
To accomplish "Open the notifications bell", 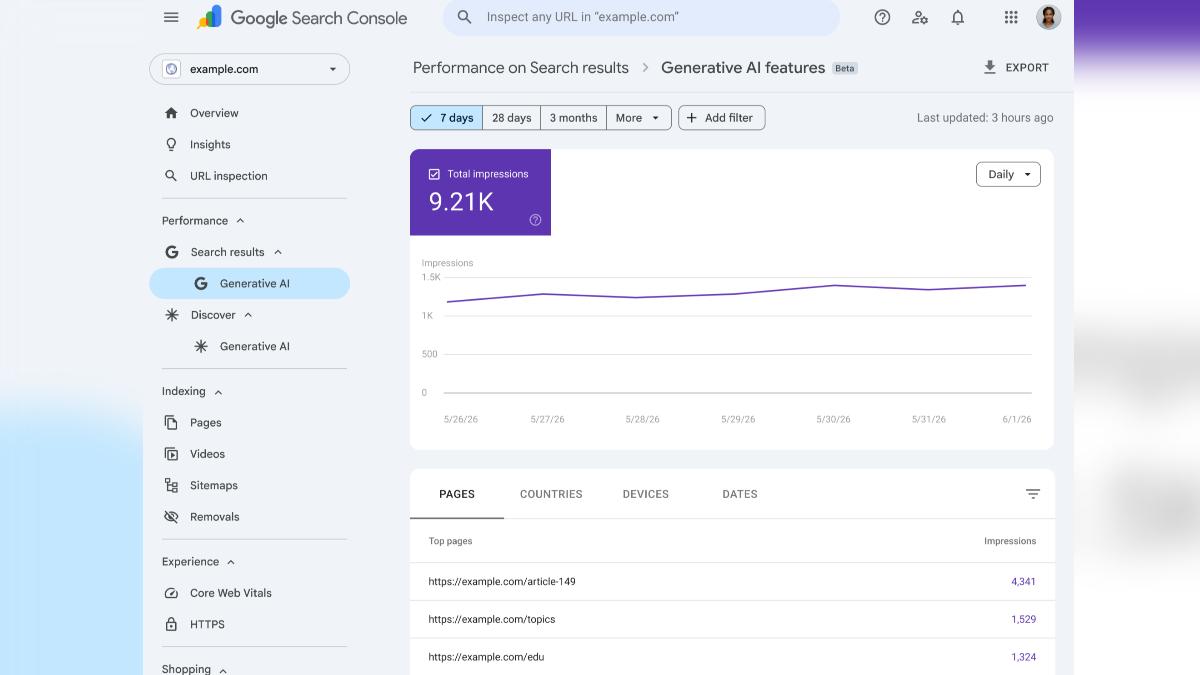I will (958, 17).
